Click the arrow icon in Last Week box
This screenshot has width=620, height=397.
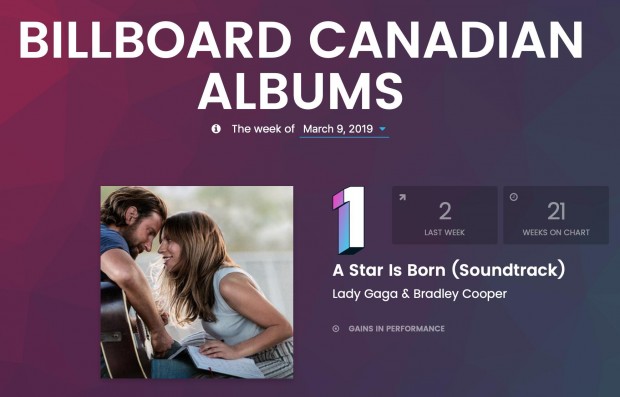click(x=402, y=197)
